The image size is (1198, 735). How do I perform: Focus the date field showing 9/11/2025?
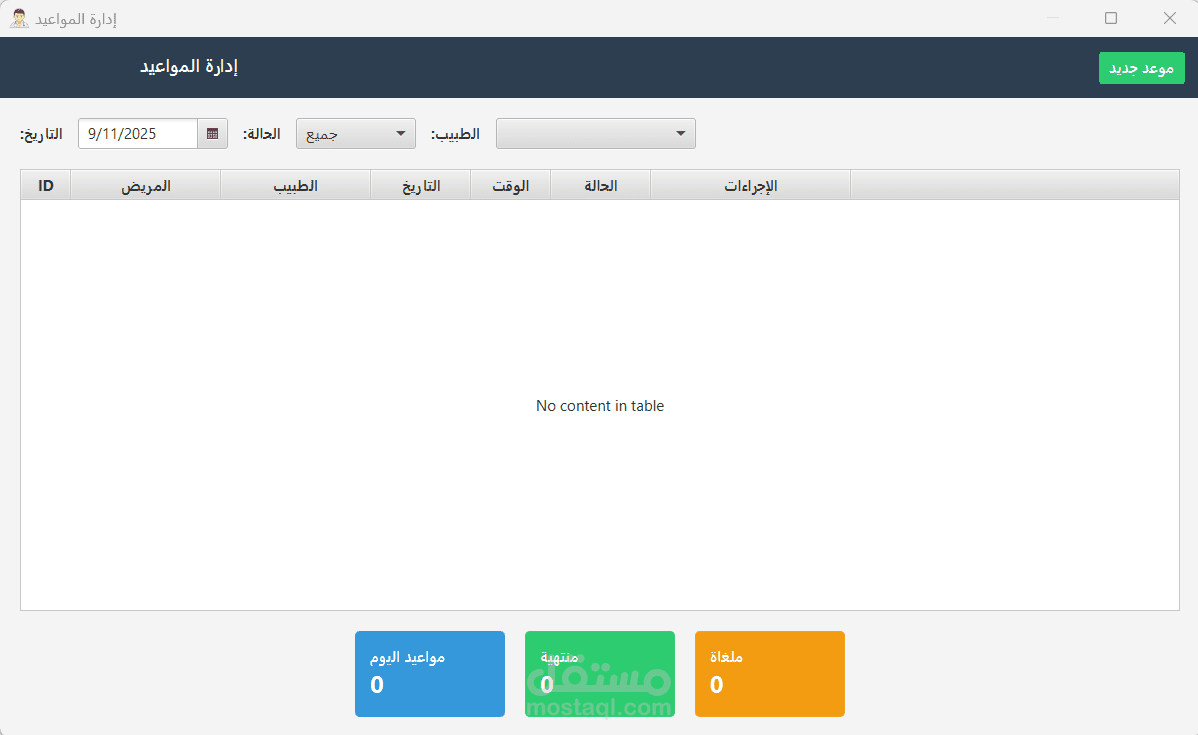click(138, 134)
